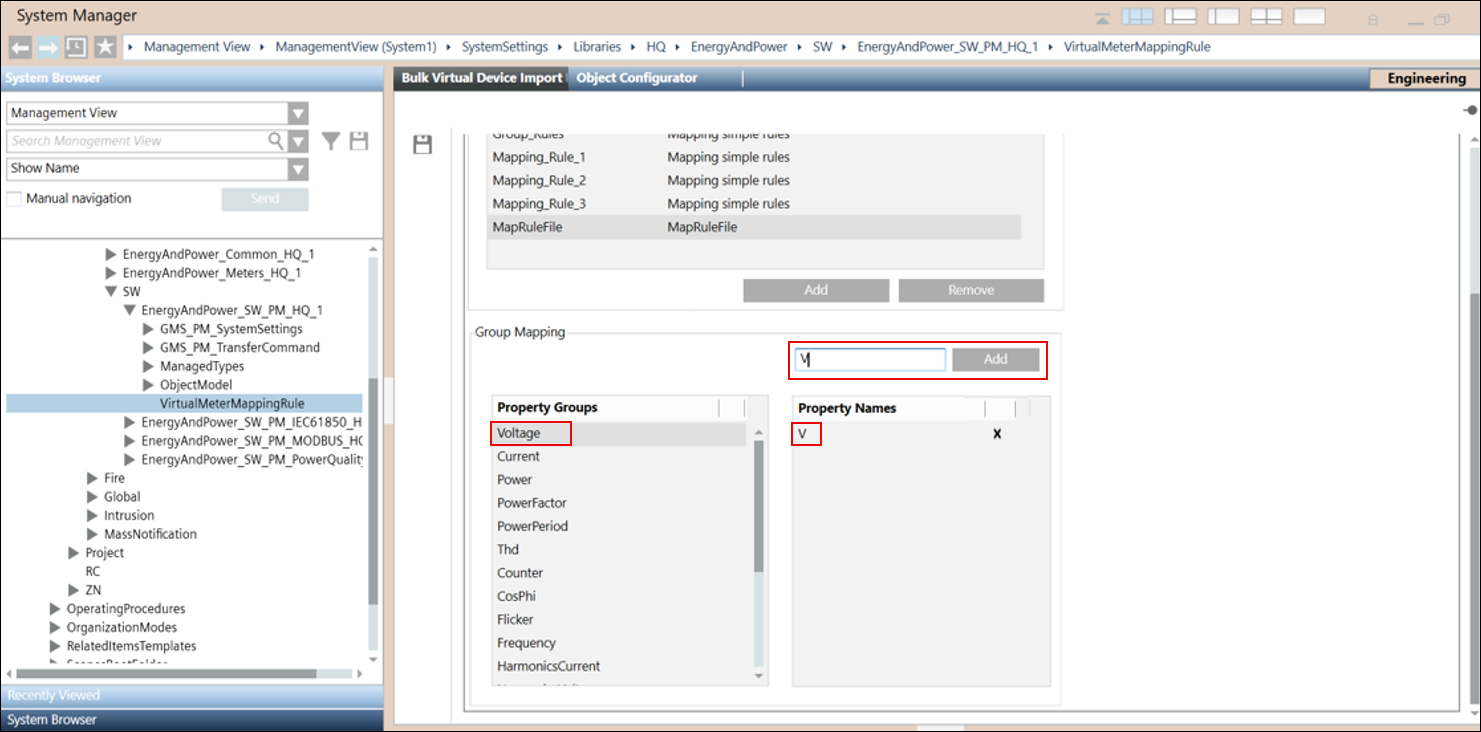Click the back navigation arrow
This screenshot has height=732, width=1481.
tap(20, 47)
